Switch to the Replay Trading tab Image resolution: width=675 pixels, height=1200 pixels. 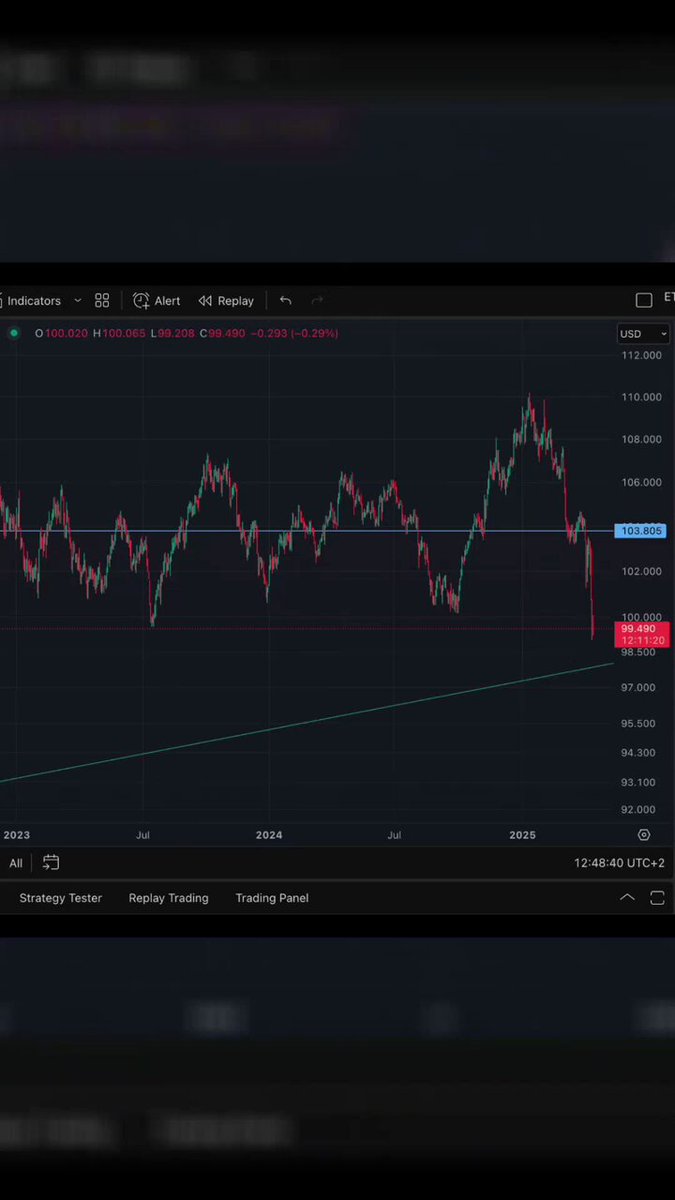pyautogui.click(x=169, y=898)
